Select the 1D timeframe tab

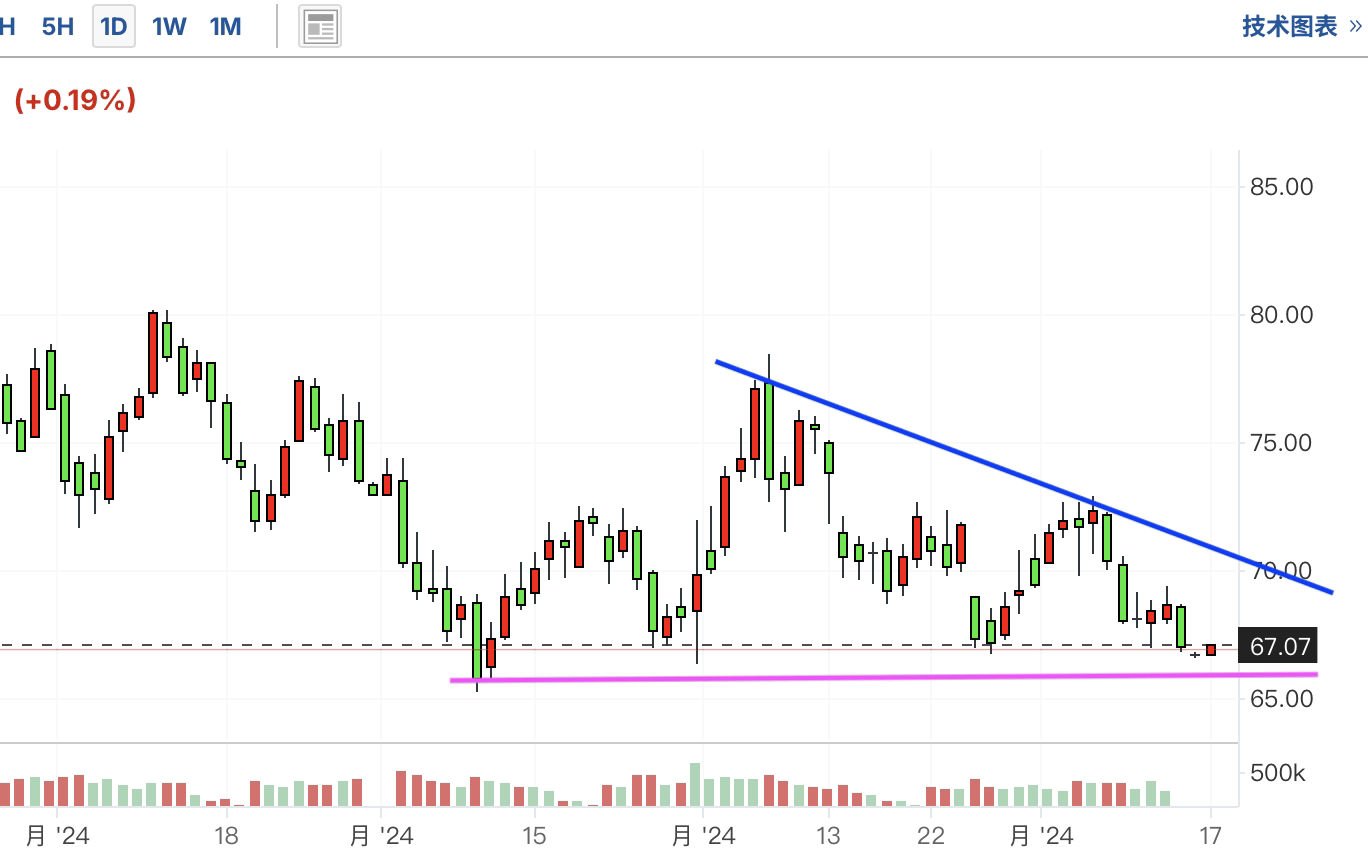114,27
